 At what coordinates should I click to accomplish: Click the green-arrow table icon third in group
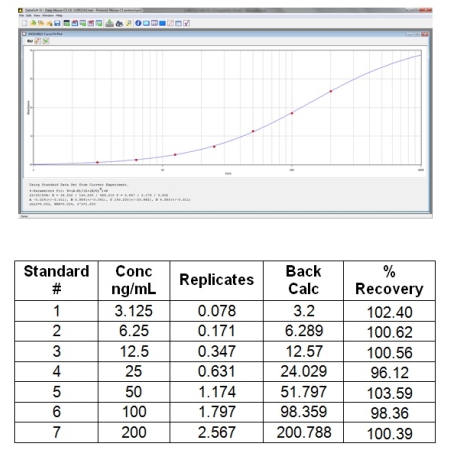click(x=83, y=23)
